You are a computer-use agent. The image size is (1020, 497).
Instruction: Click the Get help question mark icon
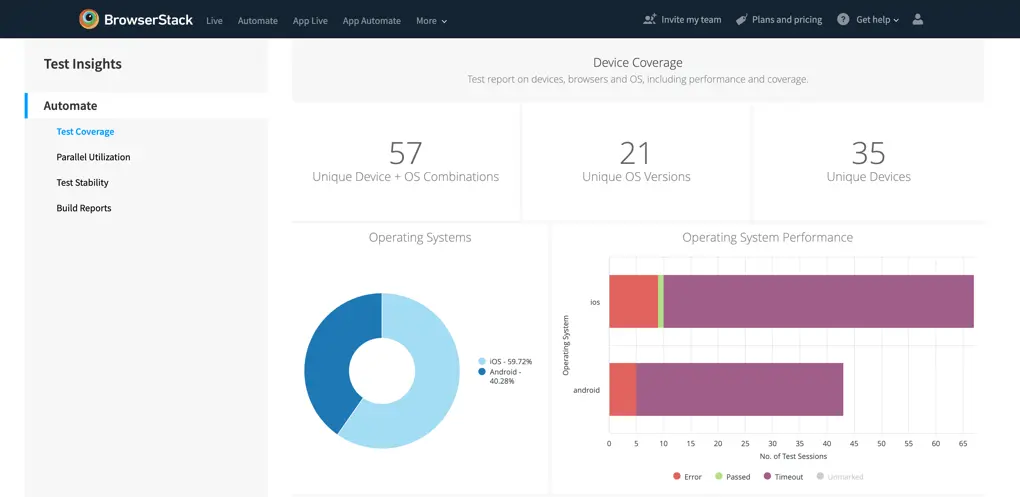(x=843, y=19)
